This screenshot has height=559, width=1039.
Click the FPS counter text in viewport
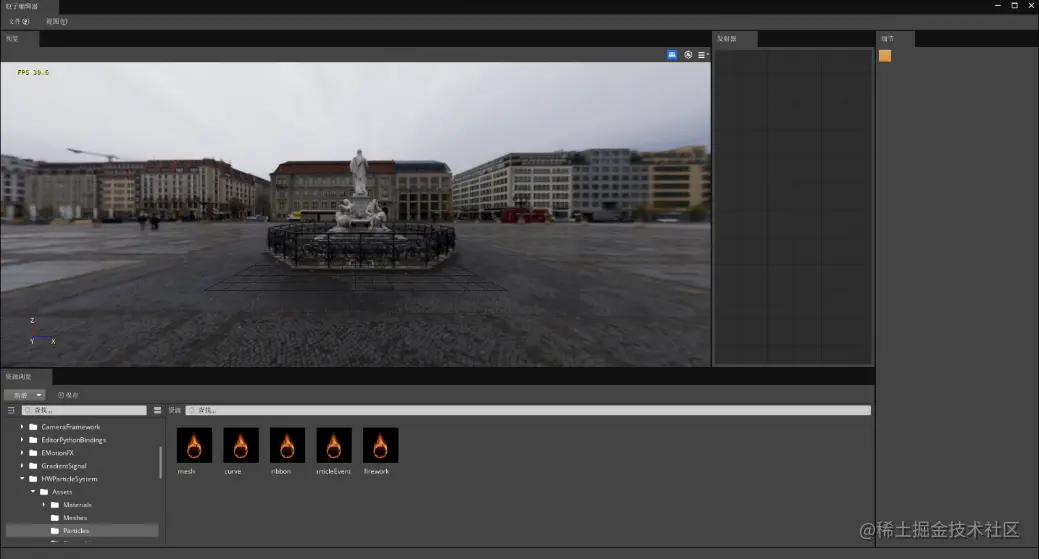(x=33, y=72)
